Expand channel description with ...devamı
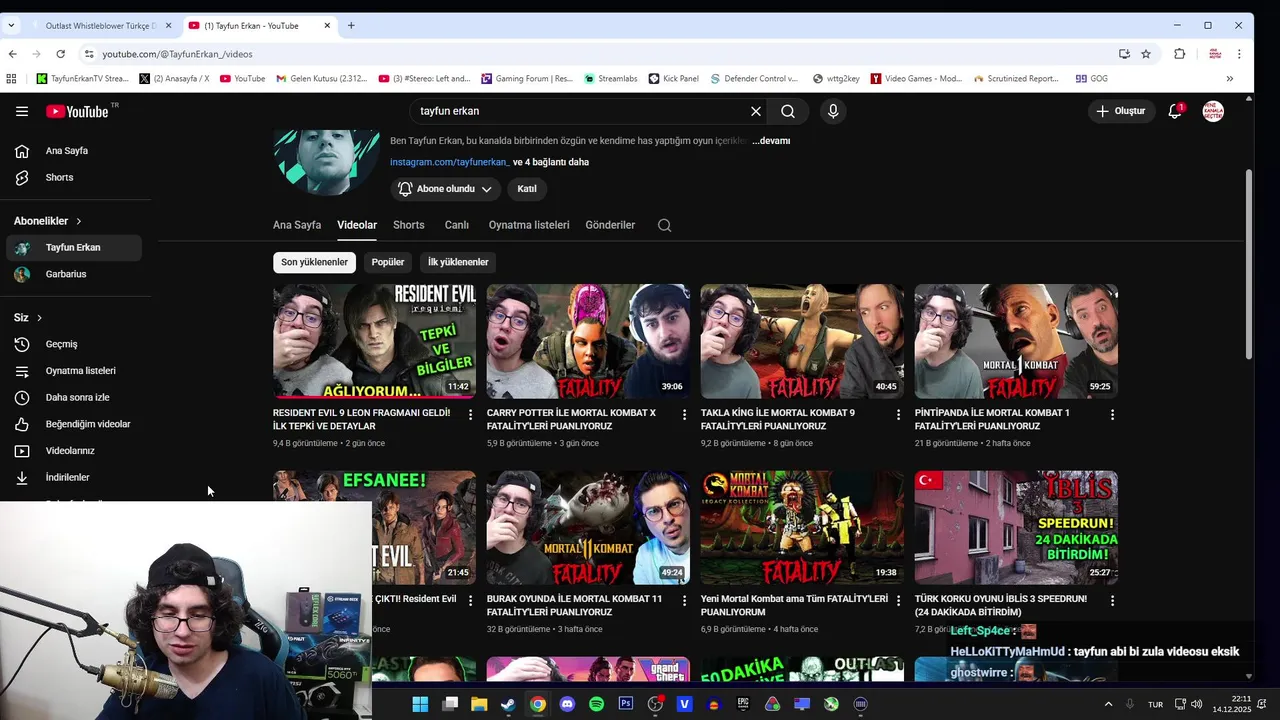The width and height of the screenshot is (1280, 720). (x=771, y=141)
